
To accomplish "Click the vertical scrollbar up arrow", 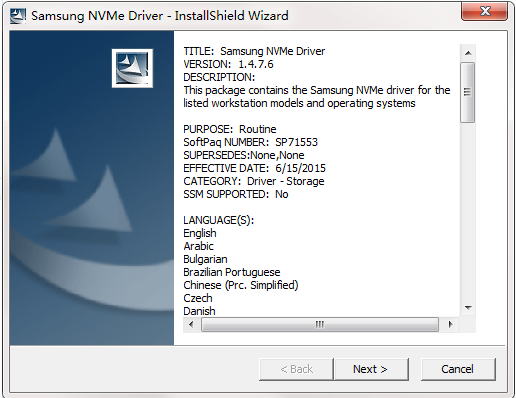I will point(468,53).
